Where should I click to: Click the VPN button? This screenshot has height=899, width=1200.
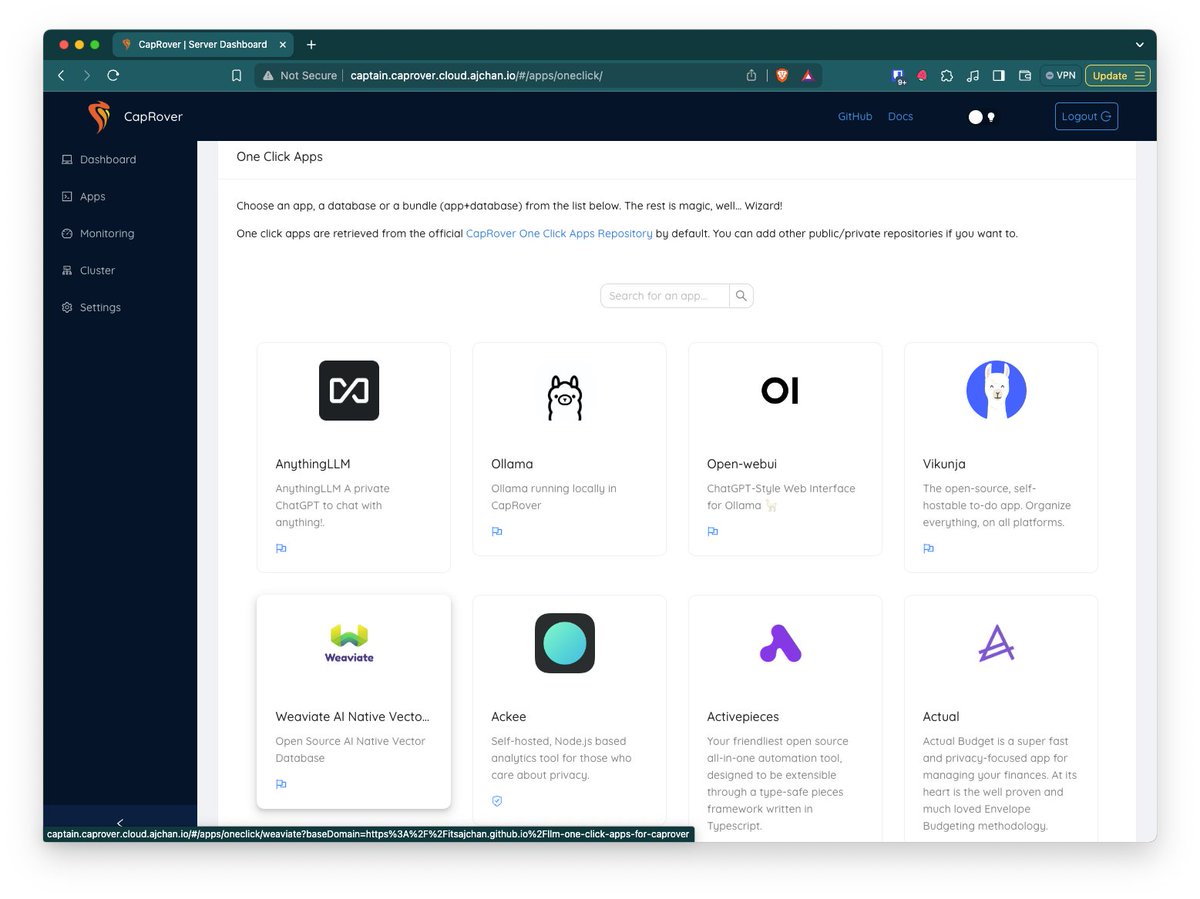tap(1060, 75)
